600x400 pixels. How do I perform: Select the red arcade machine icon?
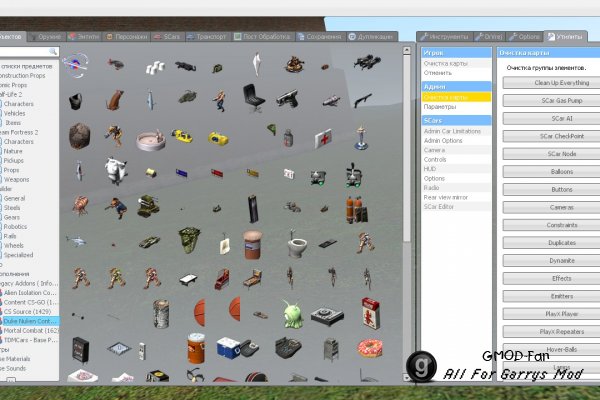point(222,279)
